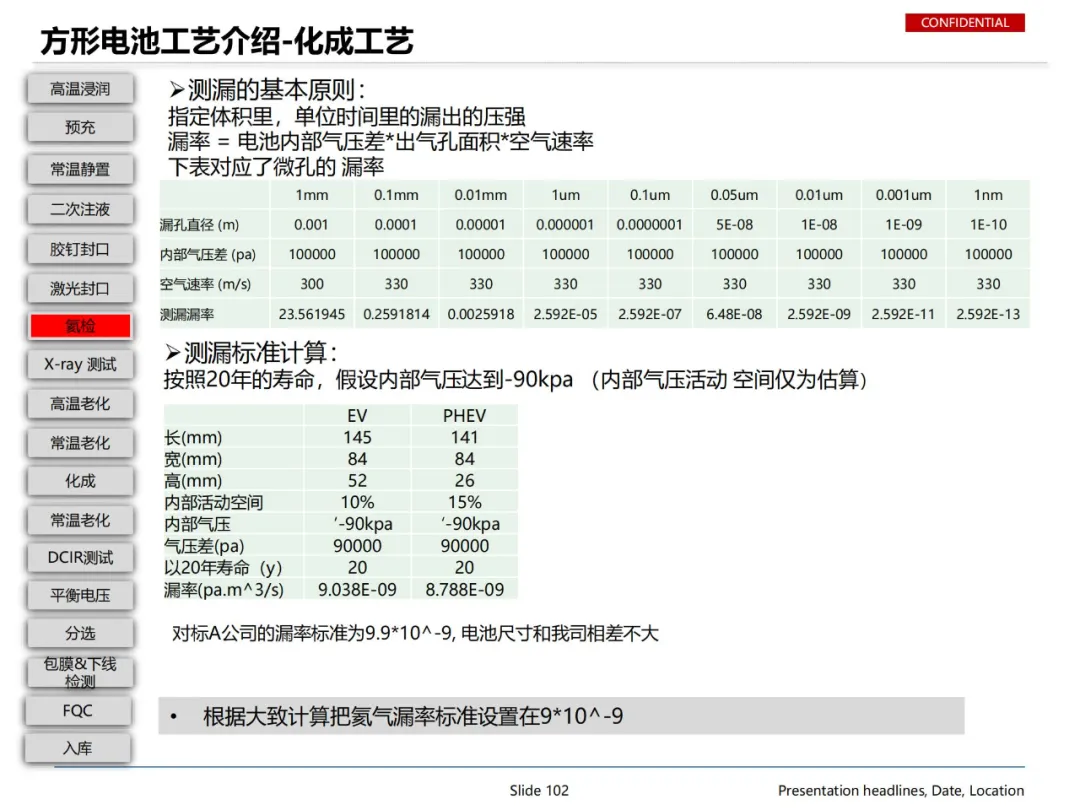Screen dimensions: 1080x810
Task: Select the 入库 final step button
Action: click(x=77, y=749)
